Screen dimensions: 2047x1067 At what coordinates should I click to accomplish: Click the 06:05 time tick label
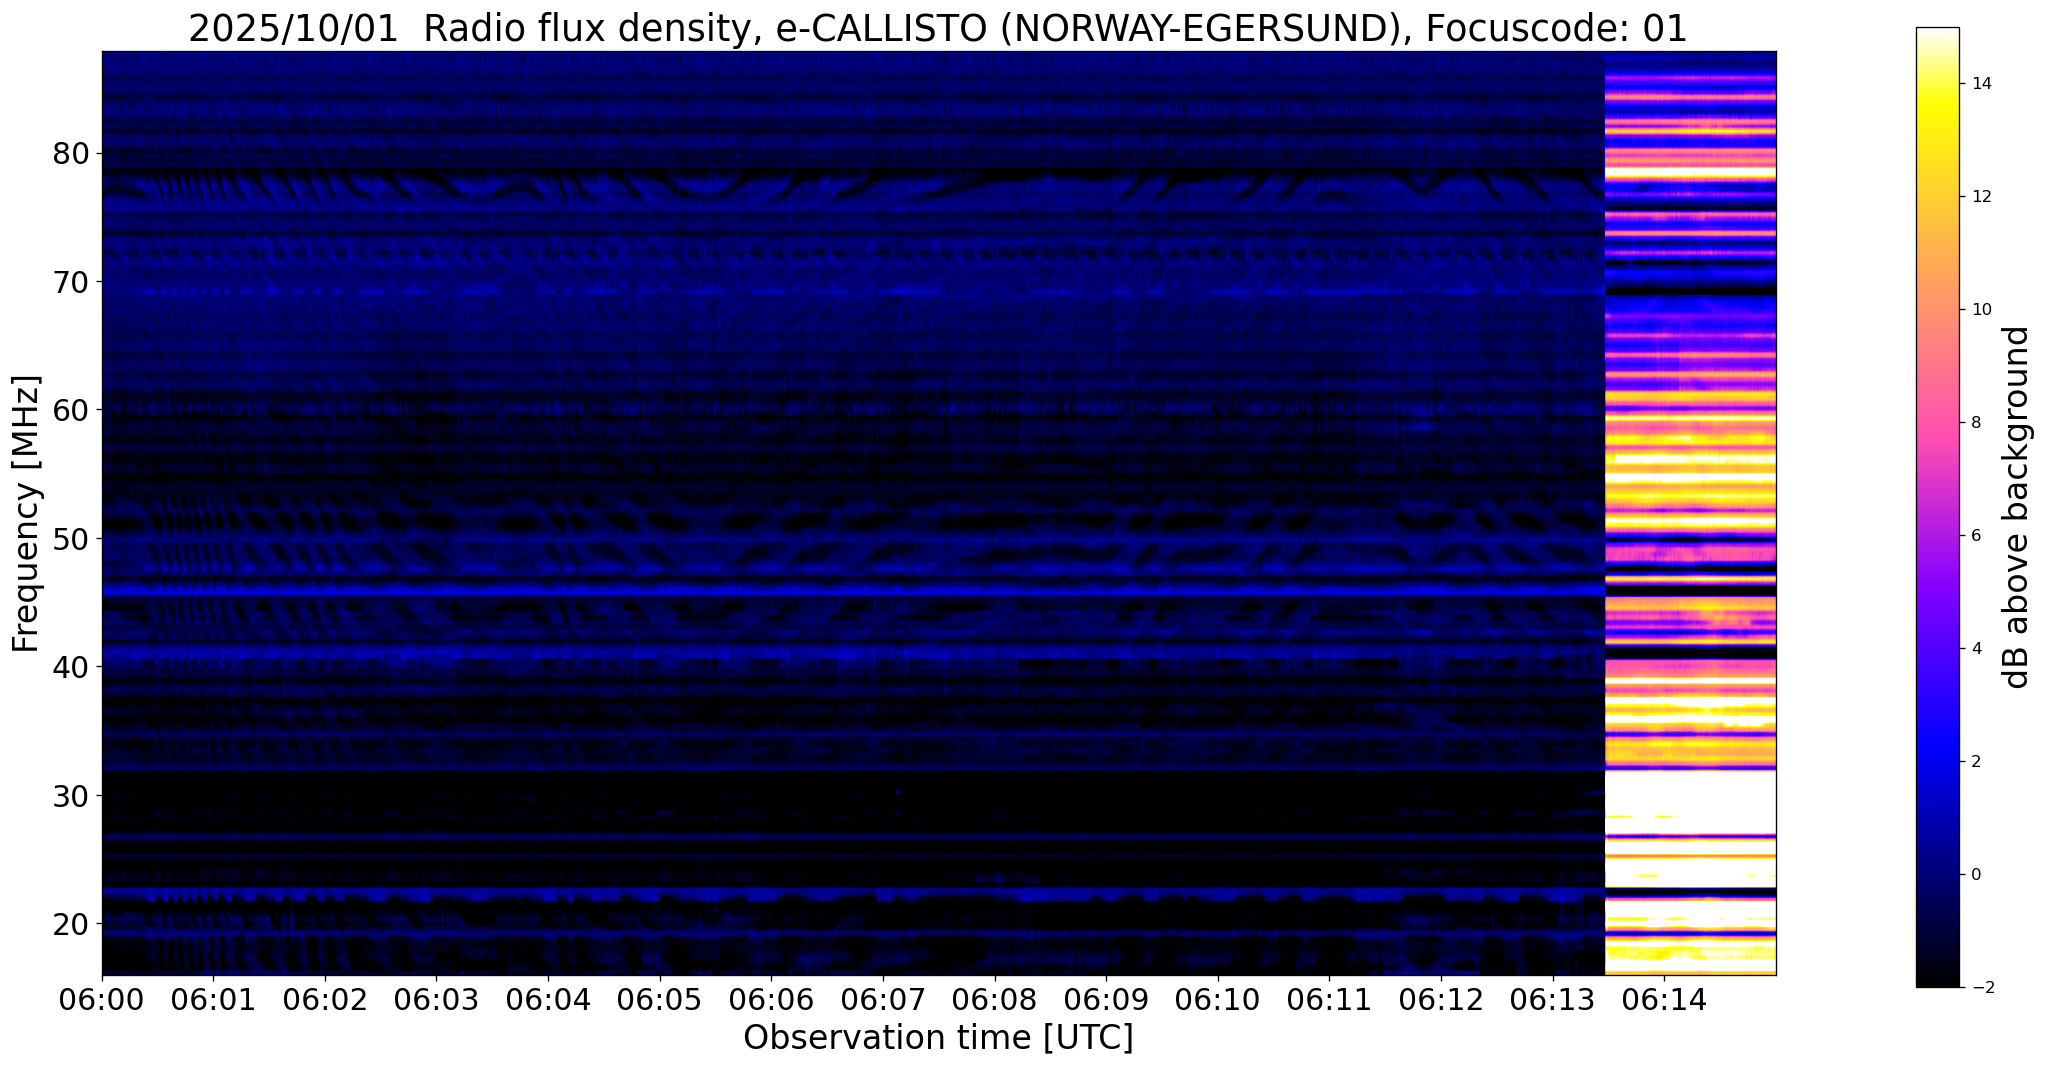pyautogui.click(x=660, y=1002)
